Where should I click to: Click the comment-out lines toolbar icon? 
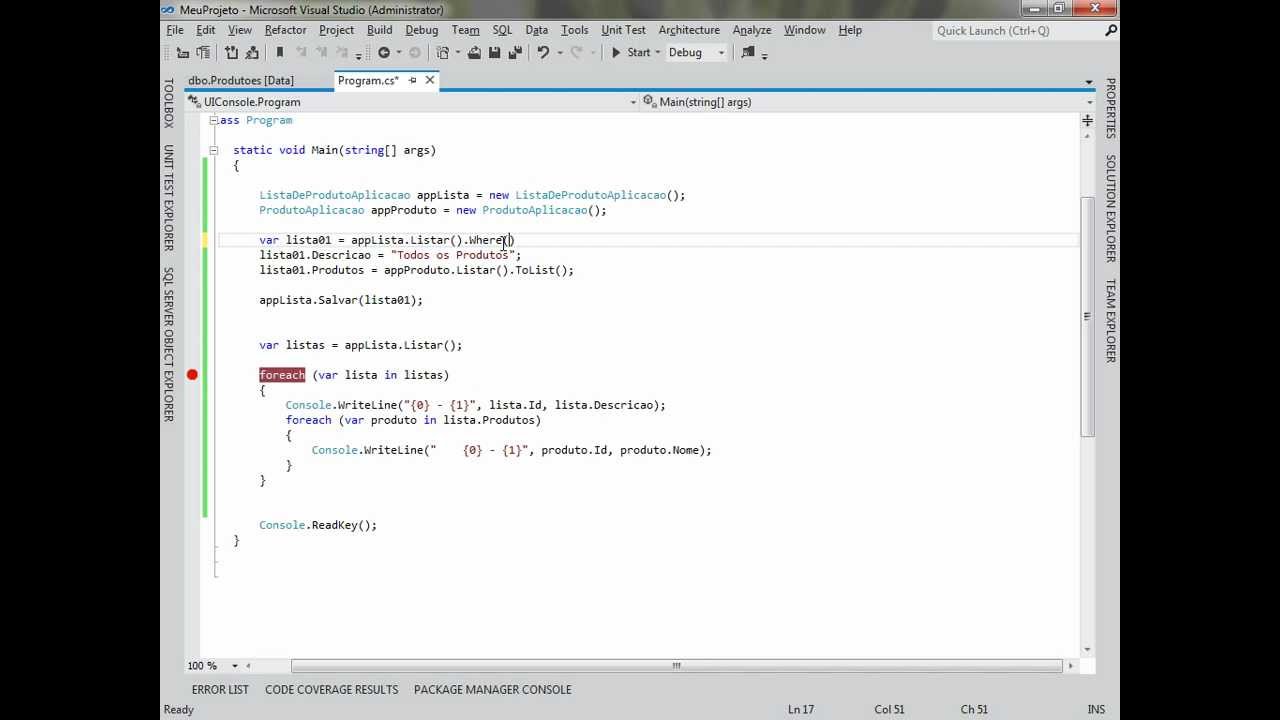tap(232, 52)
